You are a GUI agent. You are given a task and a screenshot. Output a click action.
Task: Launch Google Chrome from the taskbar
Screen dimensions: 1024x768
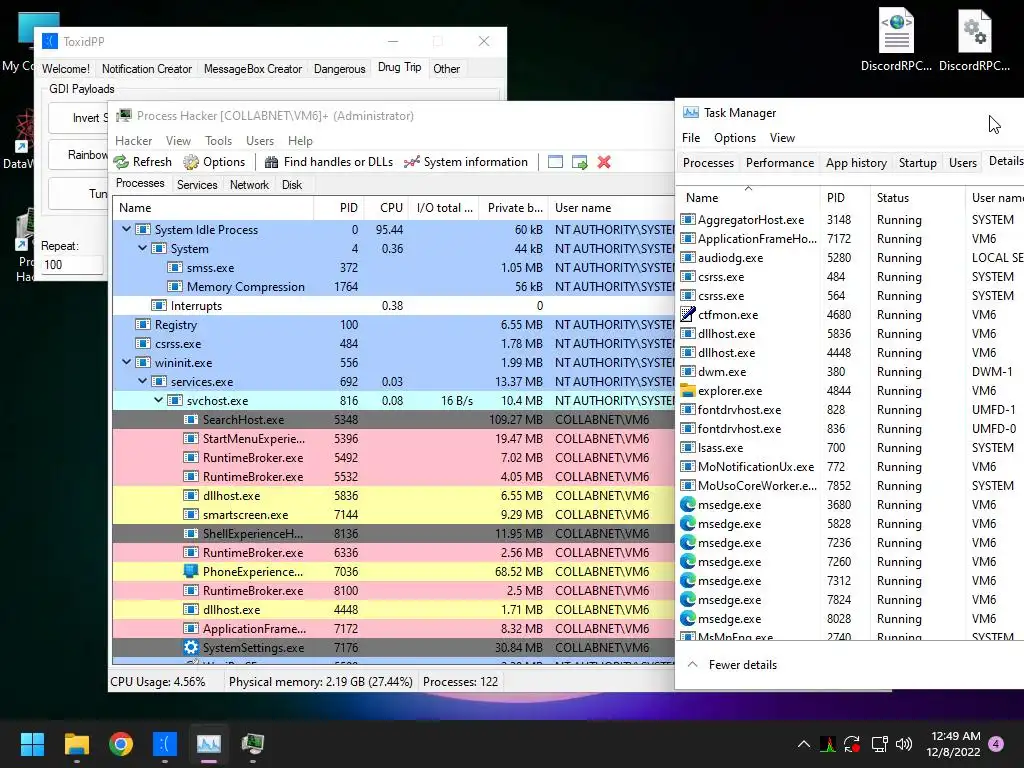click(x=121, y=744)
